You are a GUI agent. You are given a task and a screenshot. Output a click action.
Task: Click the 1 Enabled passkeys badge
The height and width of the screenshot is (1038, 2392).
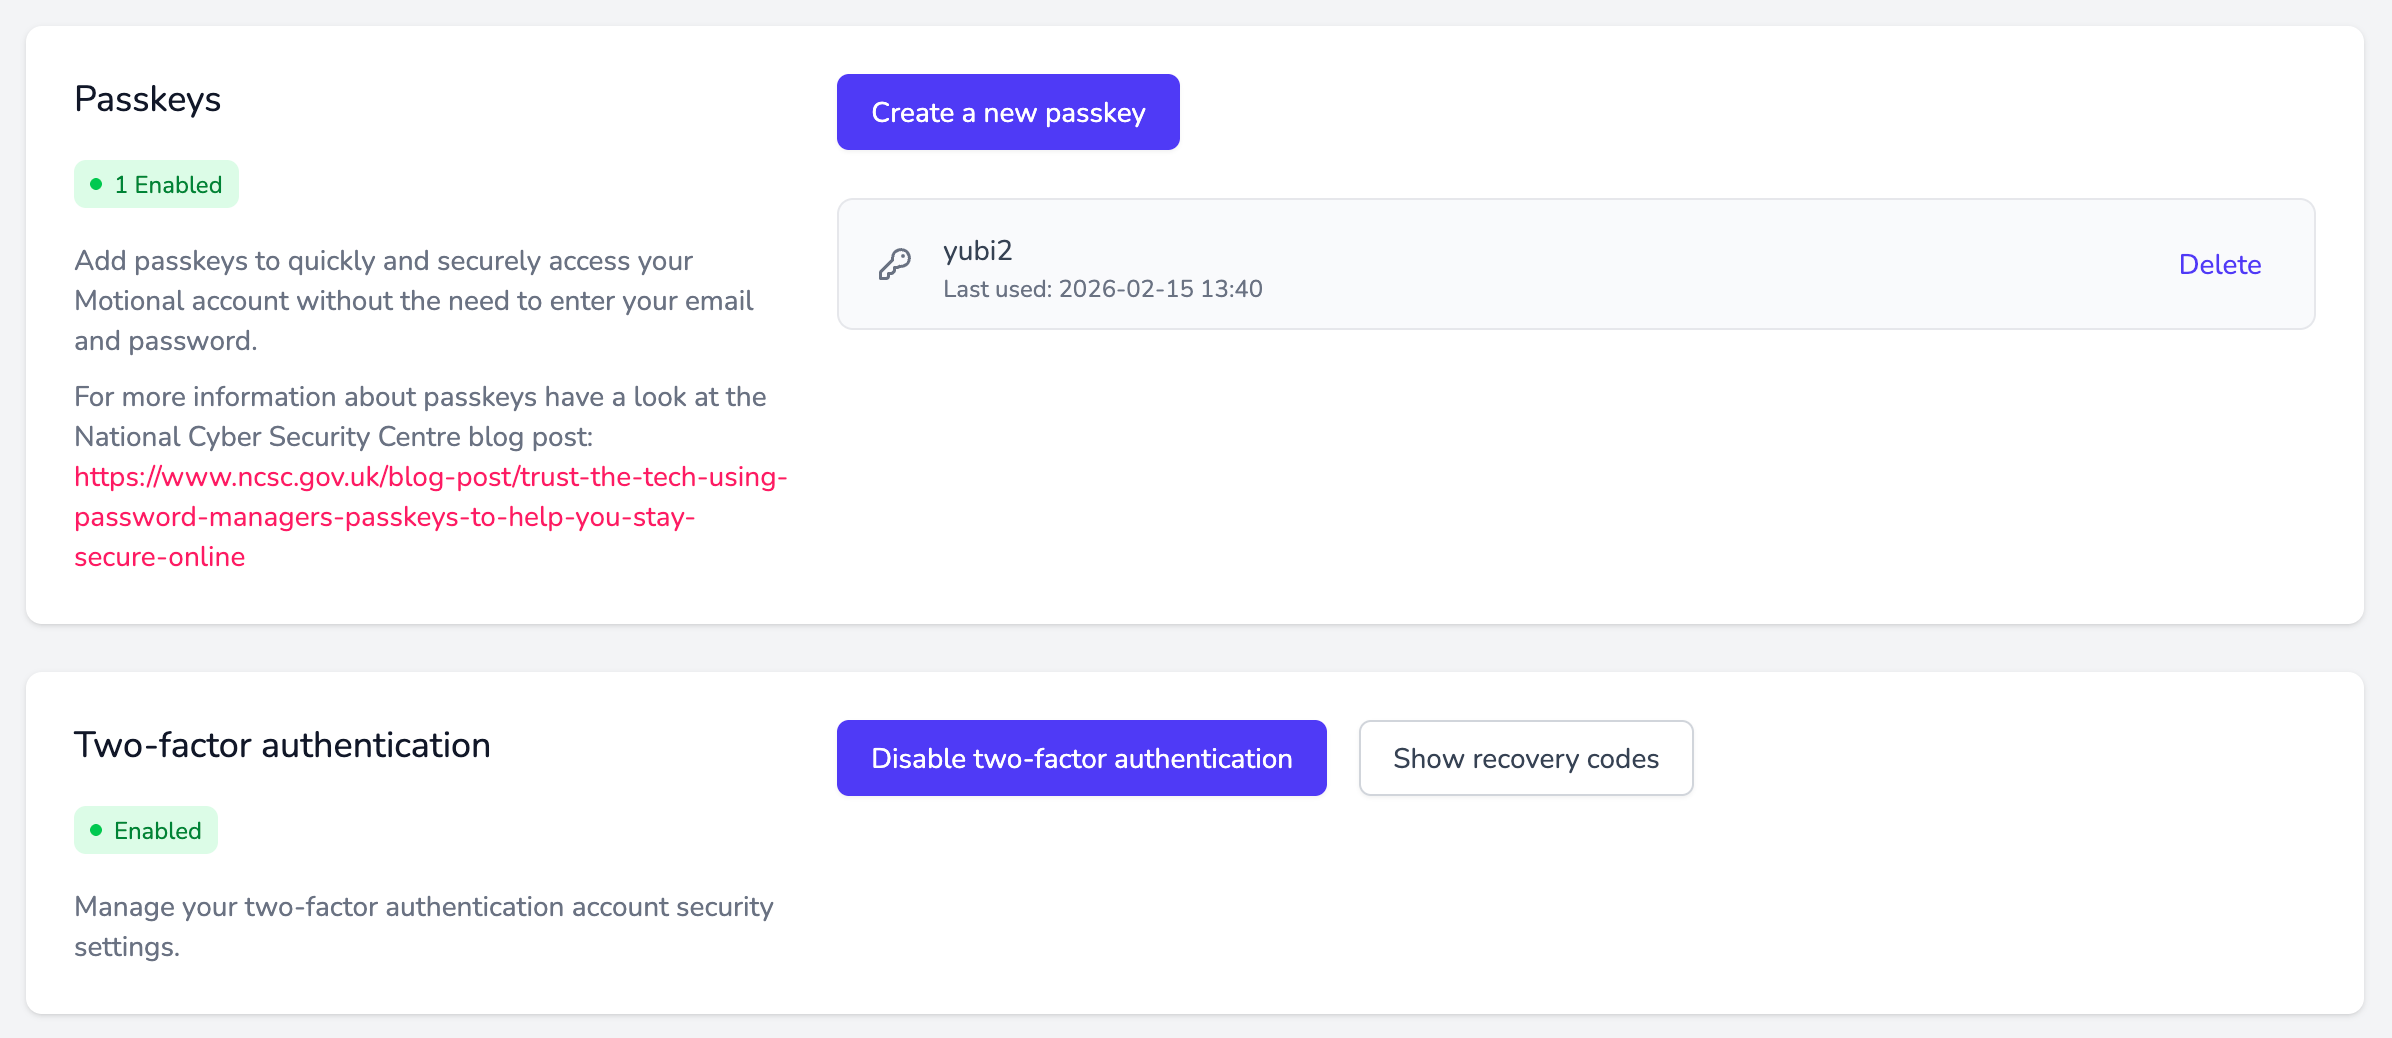point(156,184)
